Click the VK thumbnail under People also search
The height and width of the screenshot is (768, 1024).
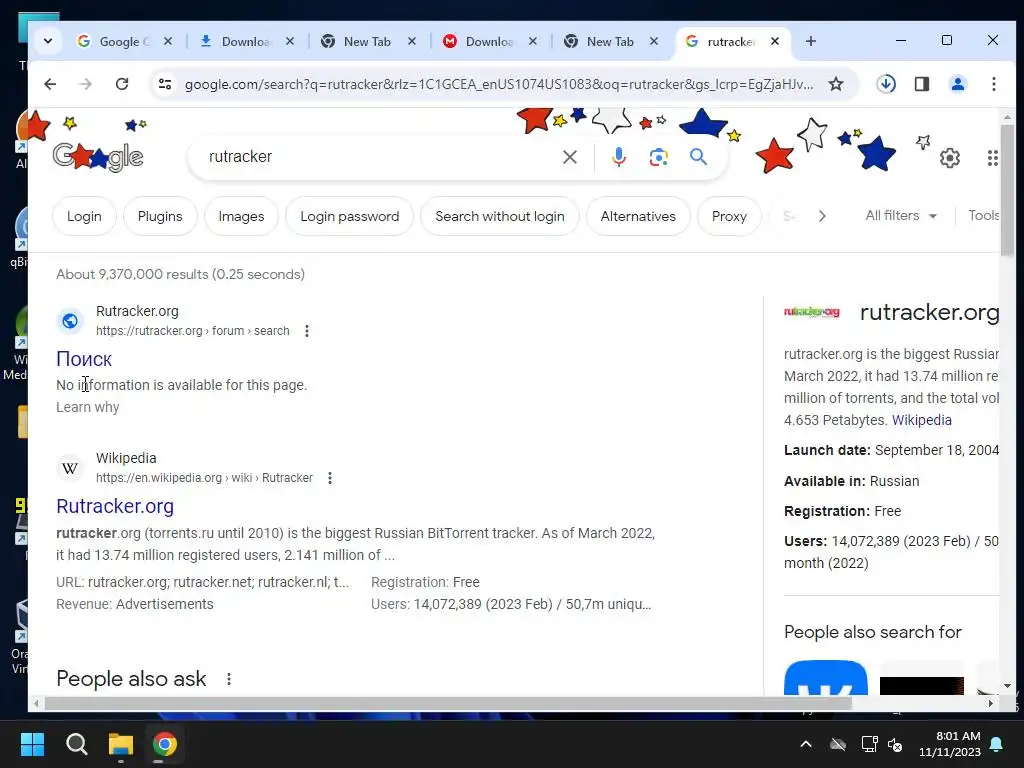825,677
